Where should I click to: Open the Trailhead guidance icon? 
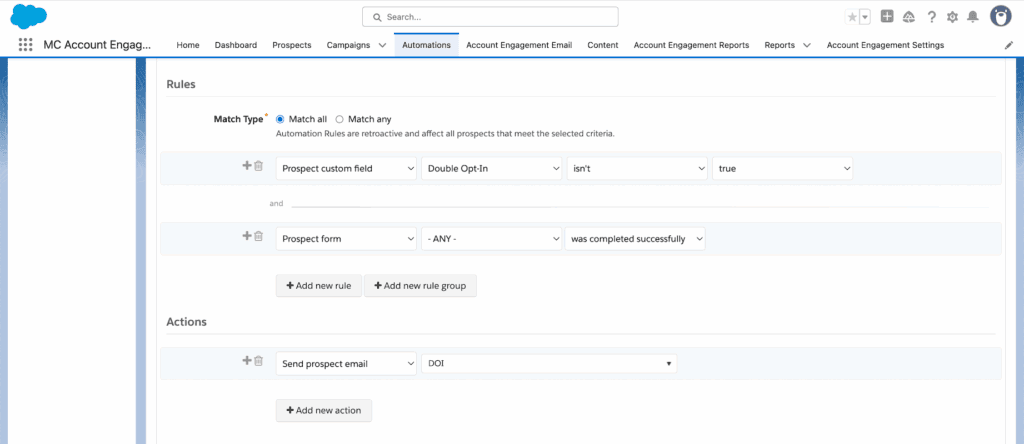point(908,17)
